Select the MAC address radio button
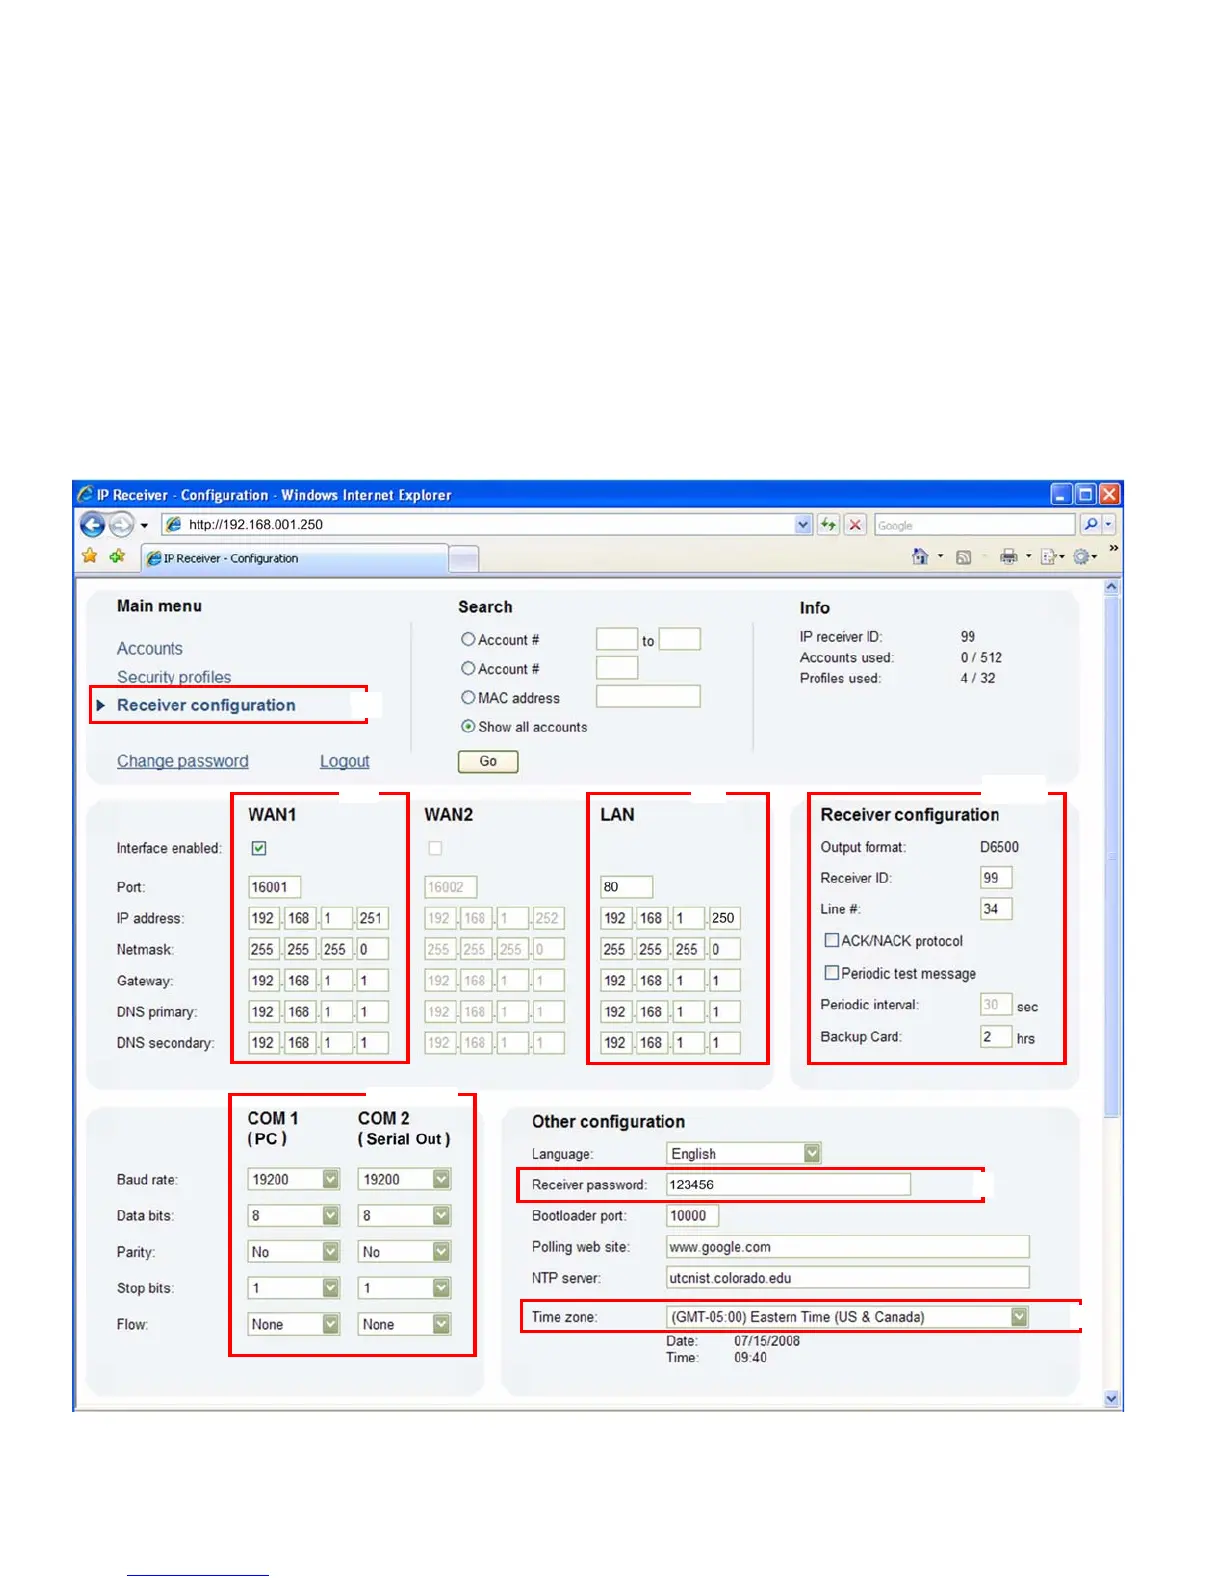 (x=468, y=697)
